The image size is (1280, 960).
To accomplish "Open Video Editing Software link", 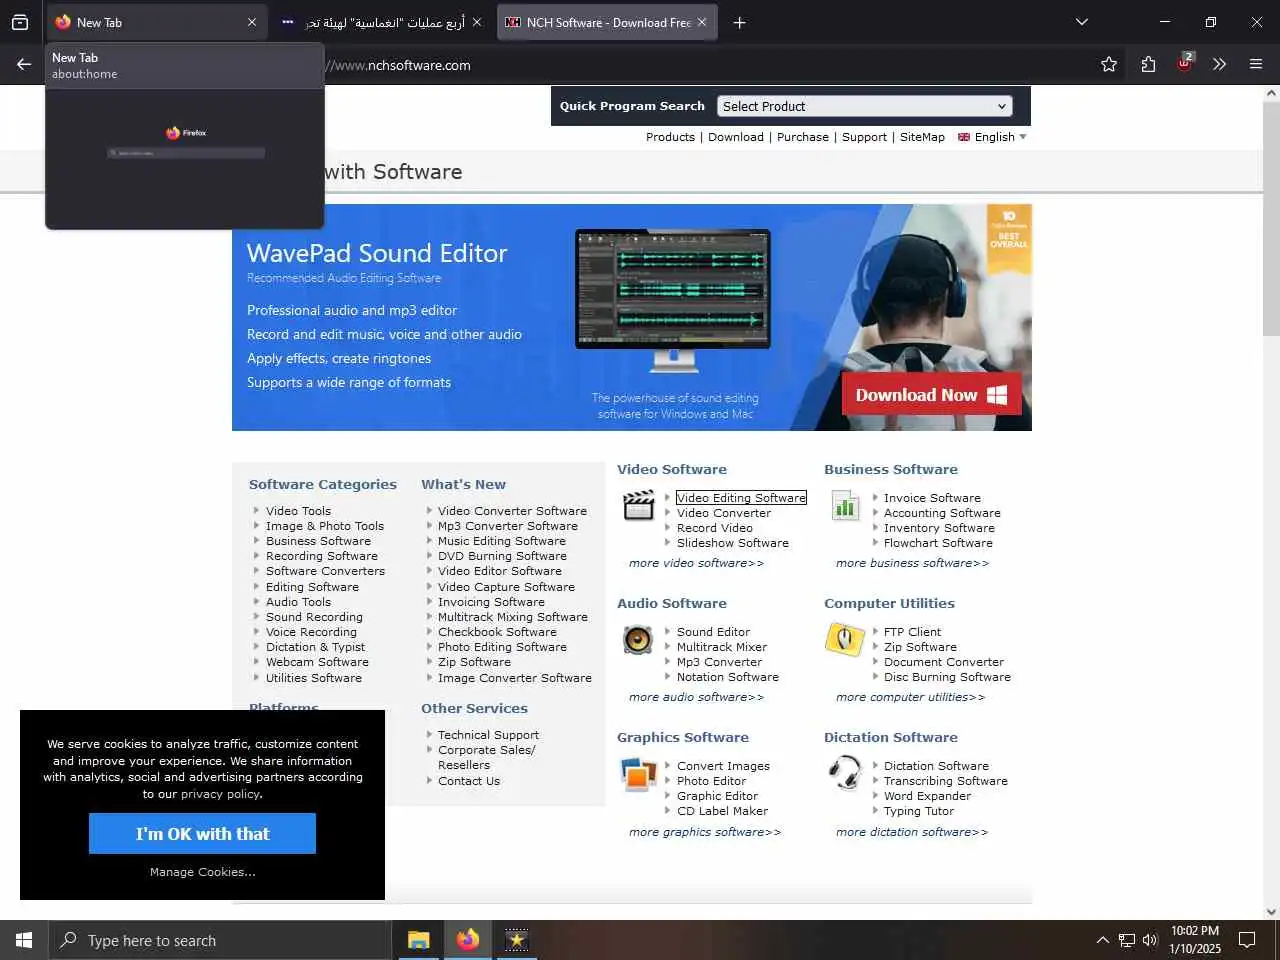I will pos(741,498).
